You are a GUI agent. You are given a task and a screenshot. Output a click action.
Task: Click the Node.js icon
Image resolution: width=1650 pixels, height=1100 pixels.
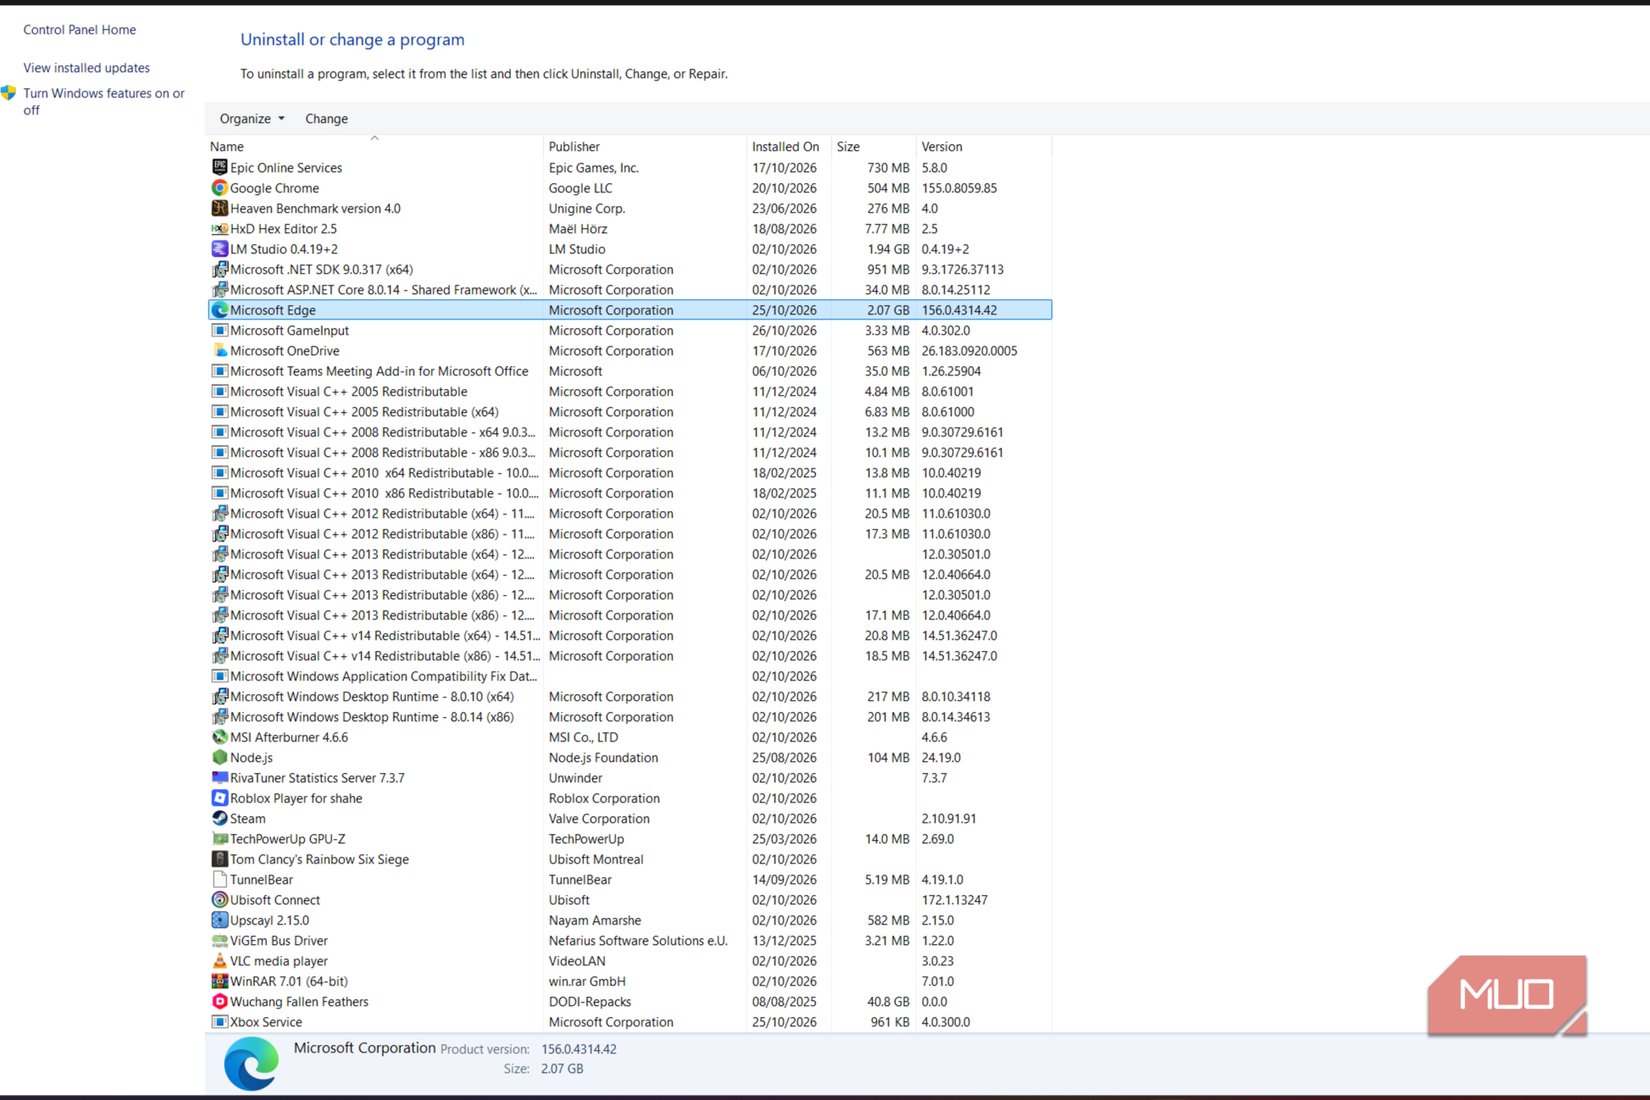point(219,757)
